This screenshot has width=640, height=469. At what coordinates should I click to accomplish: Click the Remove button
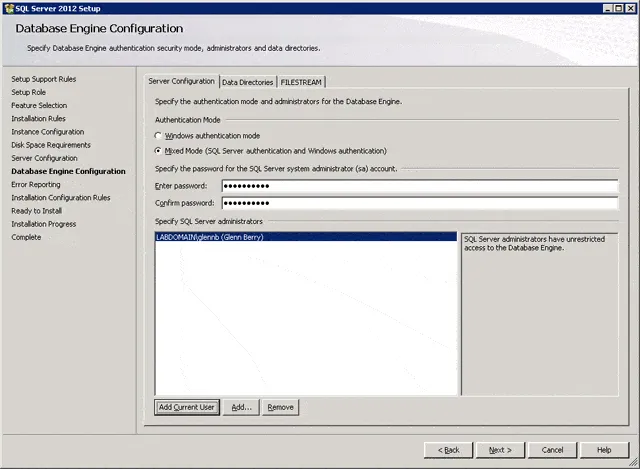click(x=281, y=407)
